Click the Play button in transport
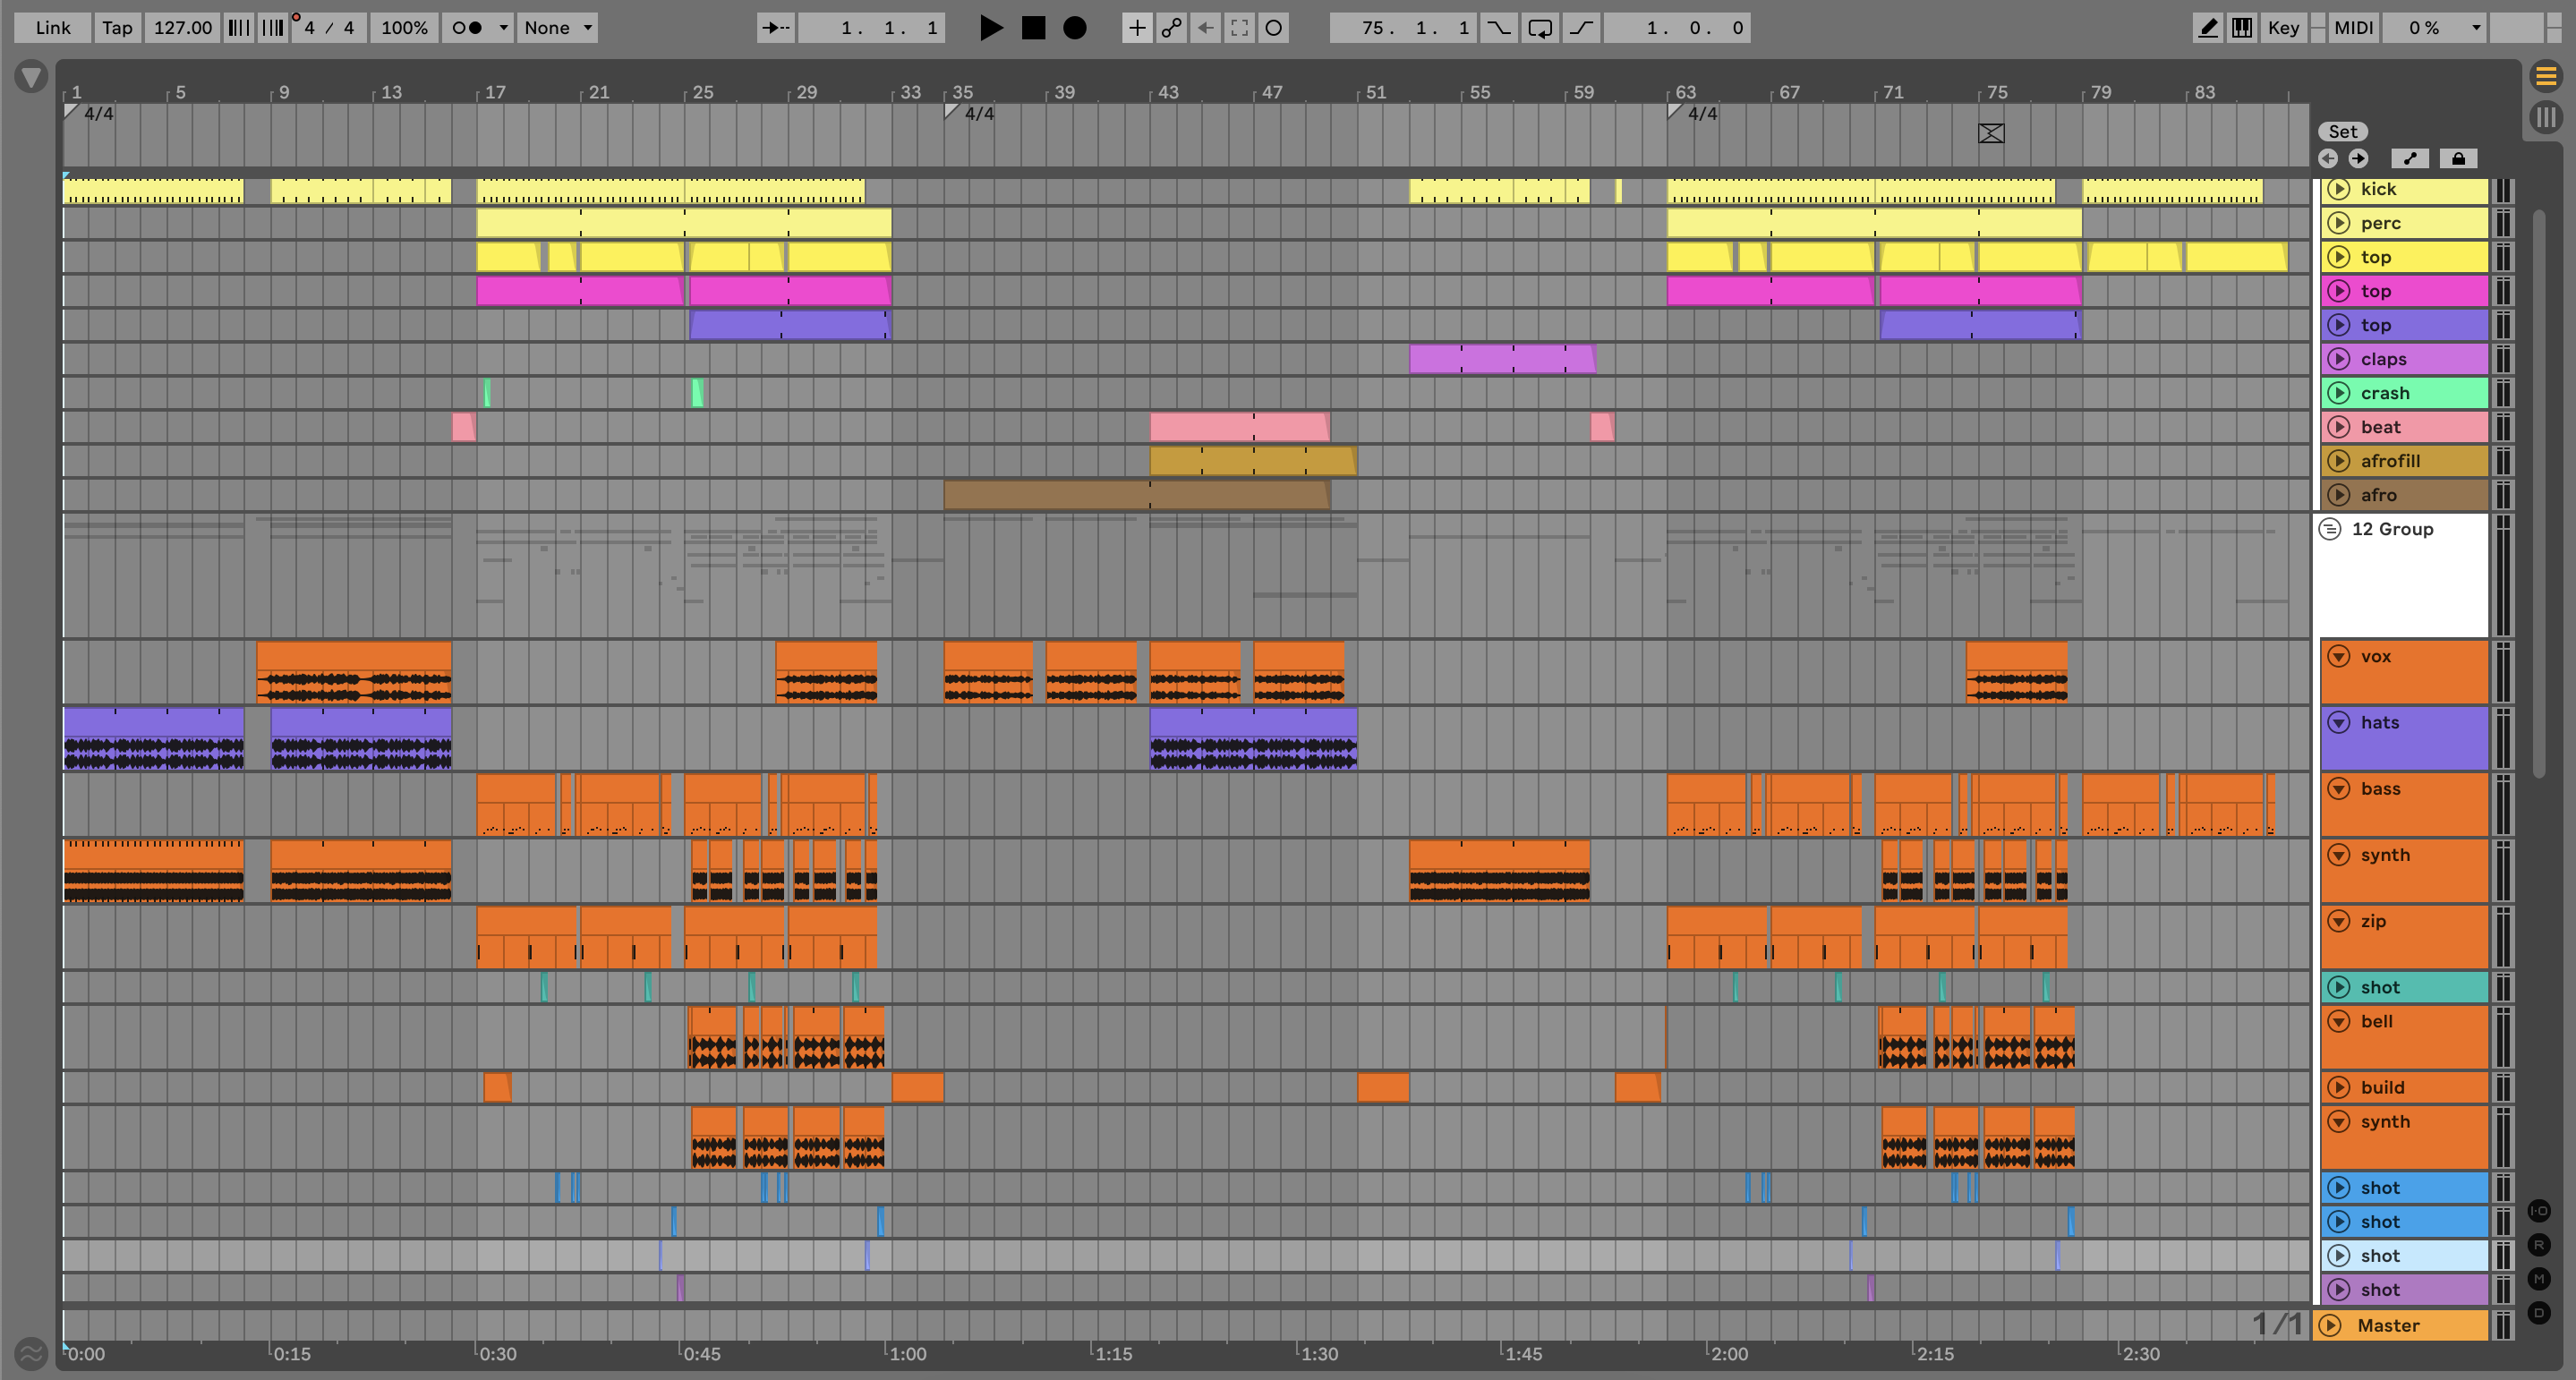This screenshot has width=2576, height=1380. pos(991,28)
